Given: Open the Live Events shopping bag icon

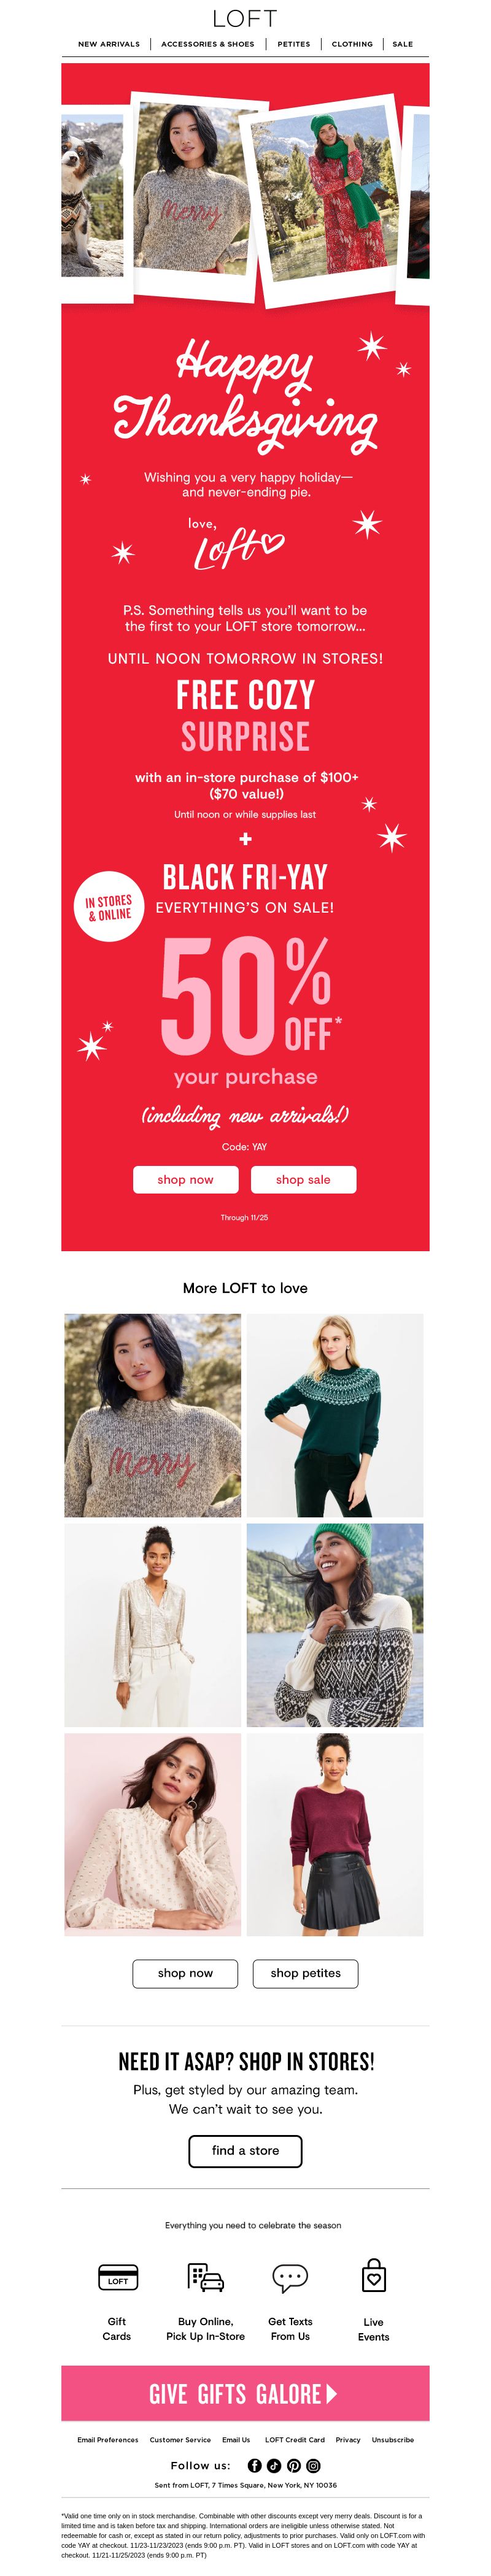Looking at the screenshot, I should tap(373, 2275).
